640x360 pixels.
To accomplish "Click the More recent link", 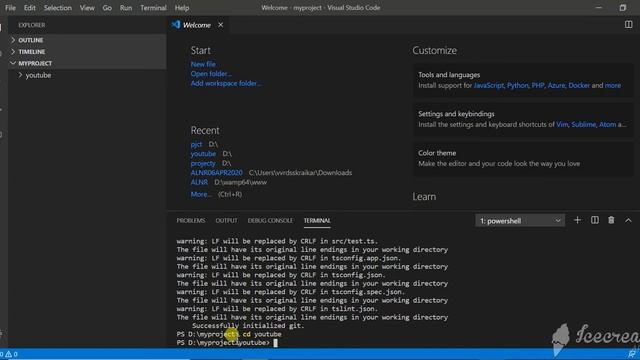I will [x=200, y=194].
